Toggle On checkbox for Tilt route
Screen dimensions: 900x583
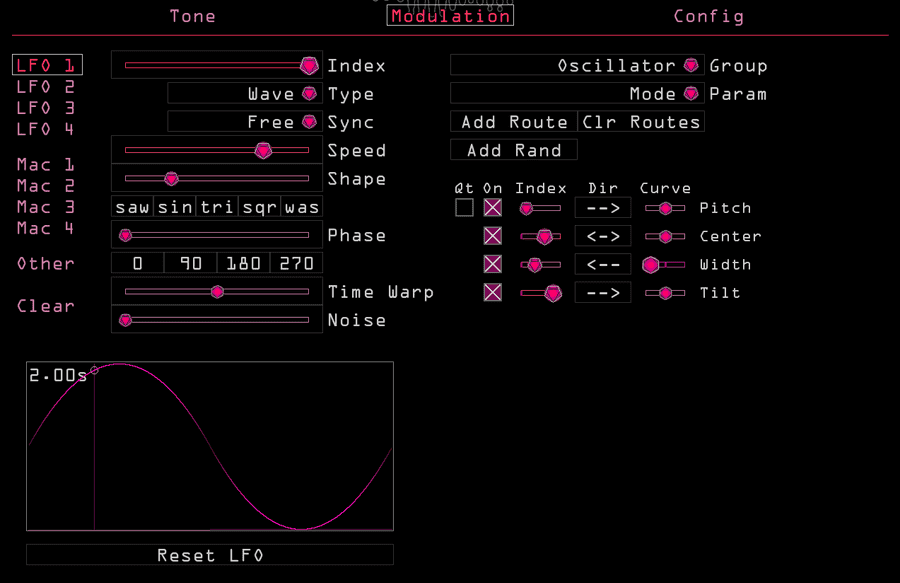point(492,292)
